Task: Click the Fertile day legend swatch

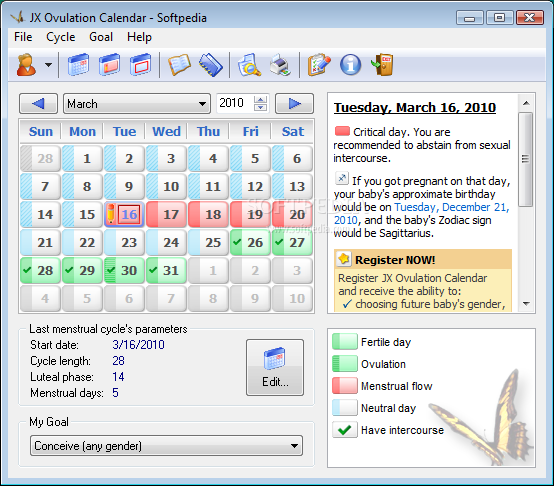Action: tap(344, 342)
